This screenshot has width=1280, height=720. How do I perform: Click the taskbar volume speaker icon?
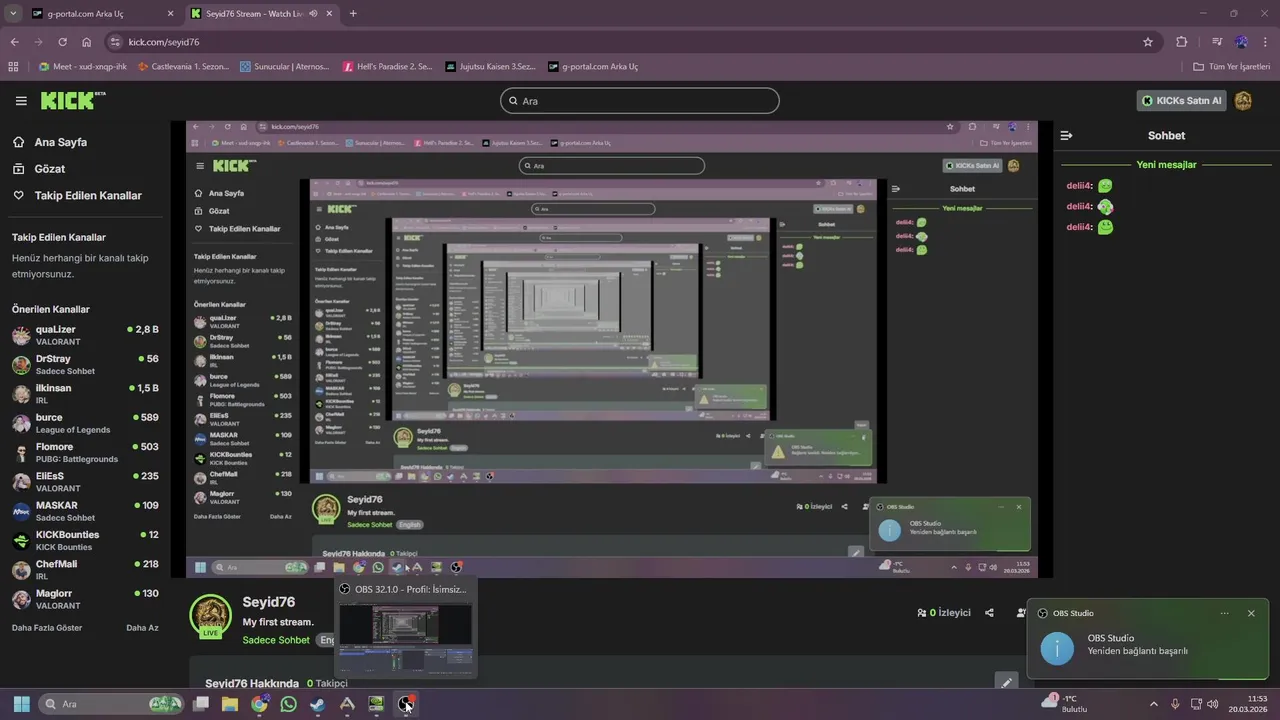tap(1211, 704)
